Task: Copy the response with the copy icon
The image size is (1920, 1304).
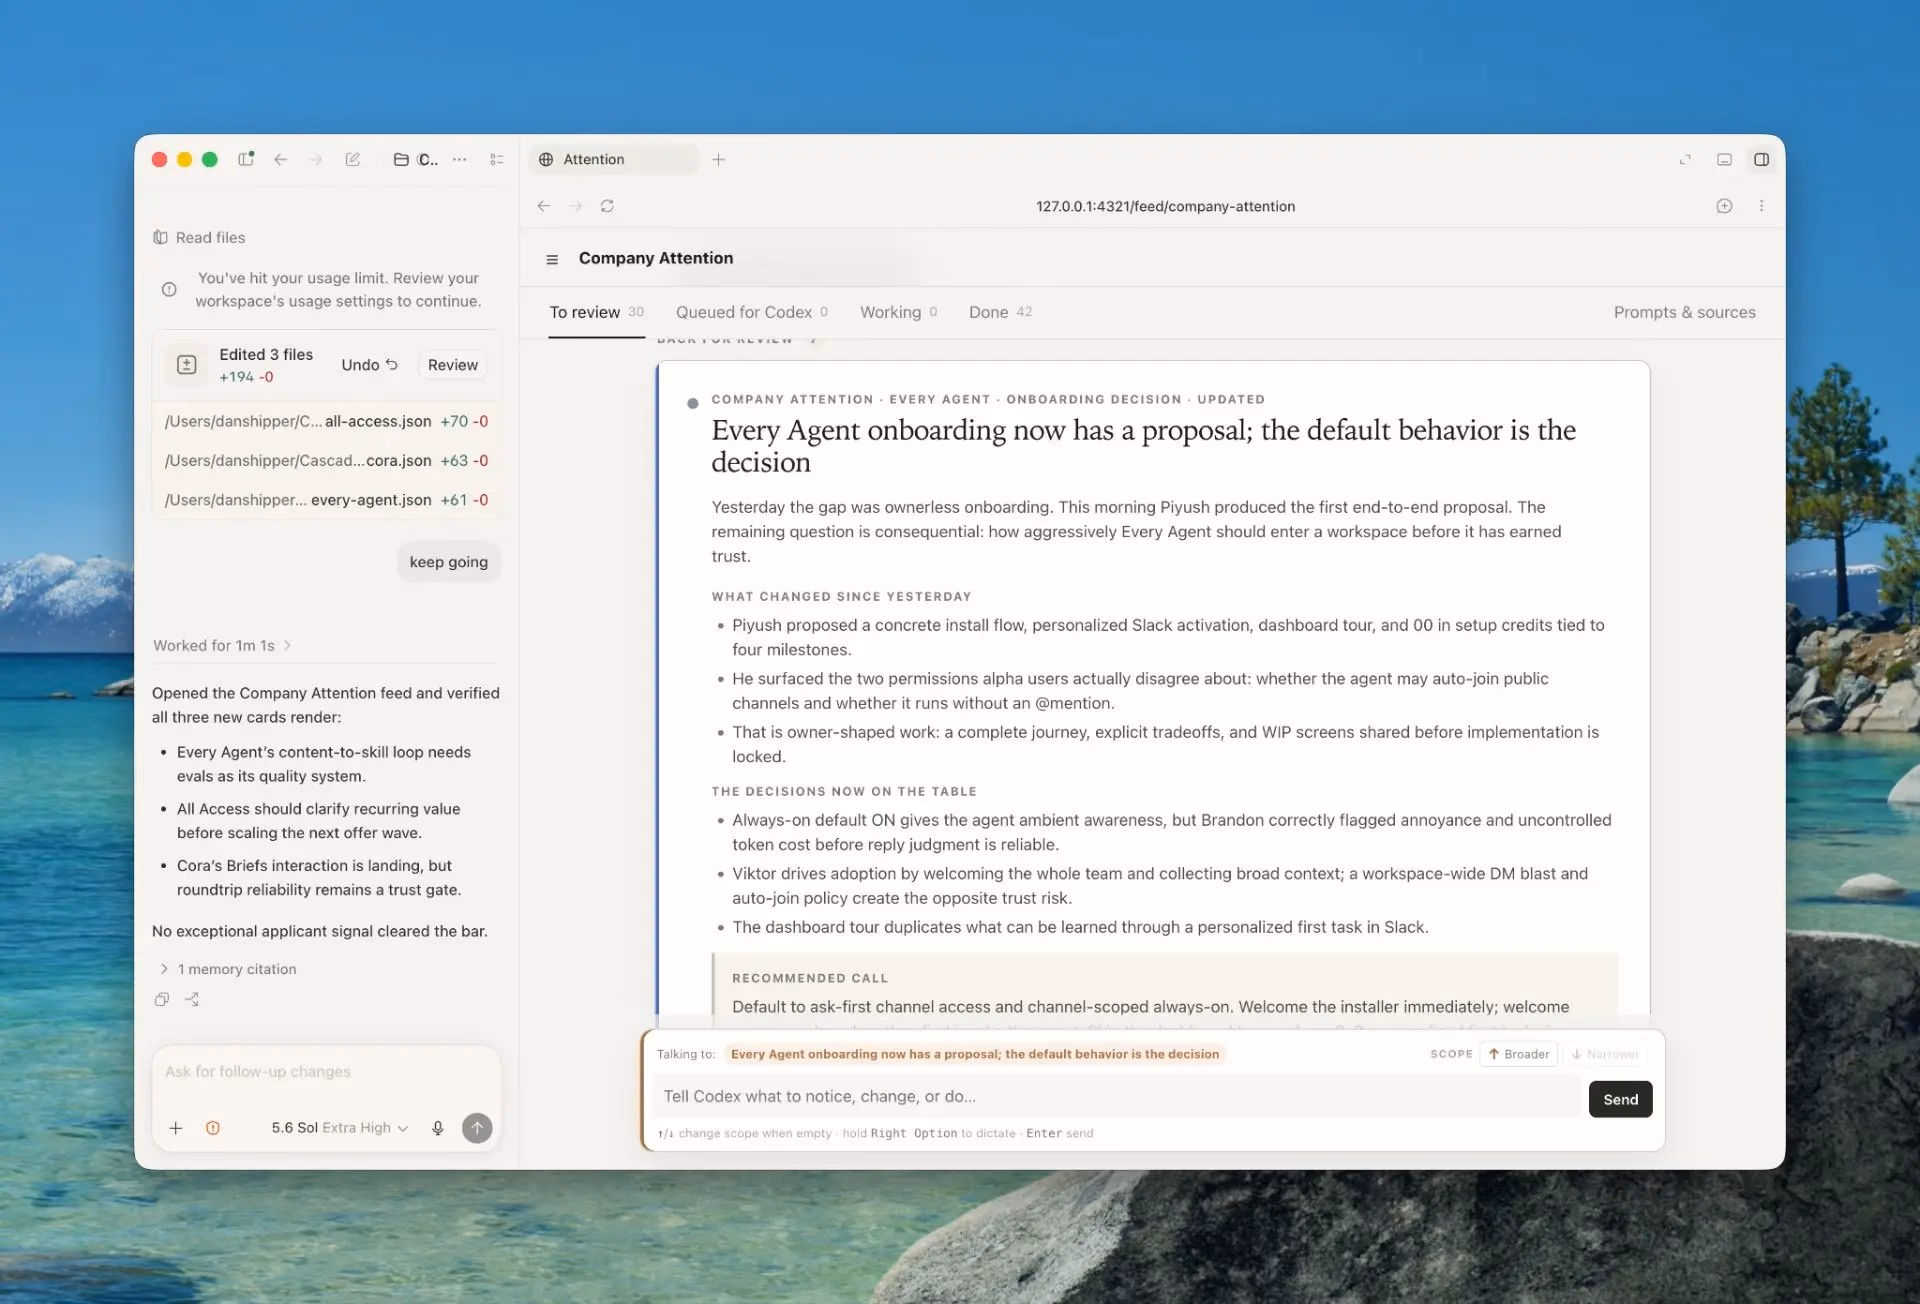Action: [x=162, y=999]
